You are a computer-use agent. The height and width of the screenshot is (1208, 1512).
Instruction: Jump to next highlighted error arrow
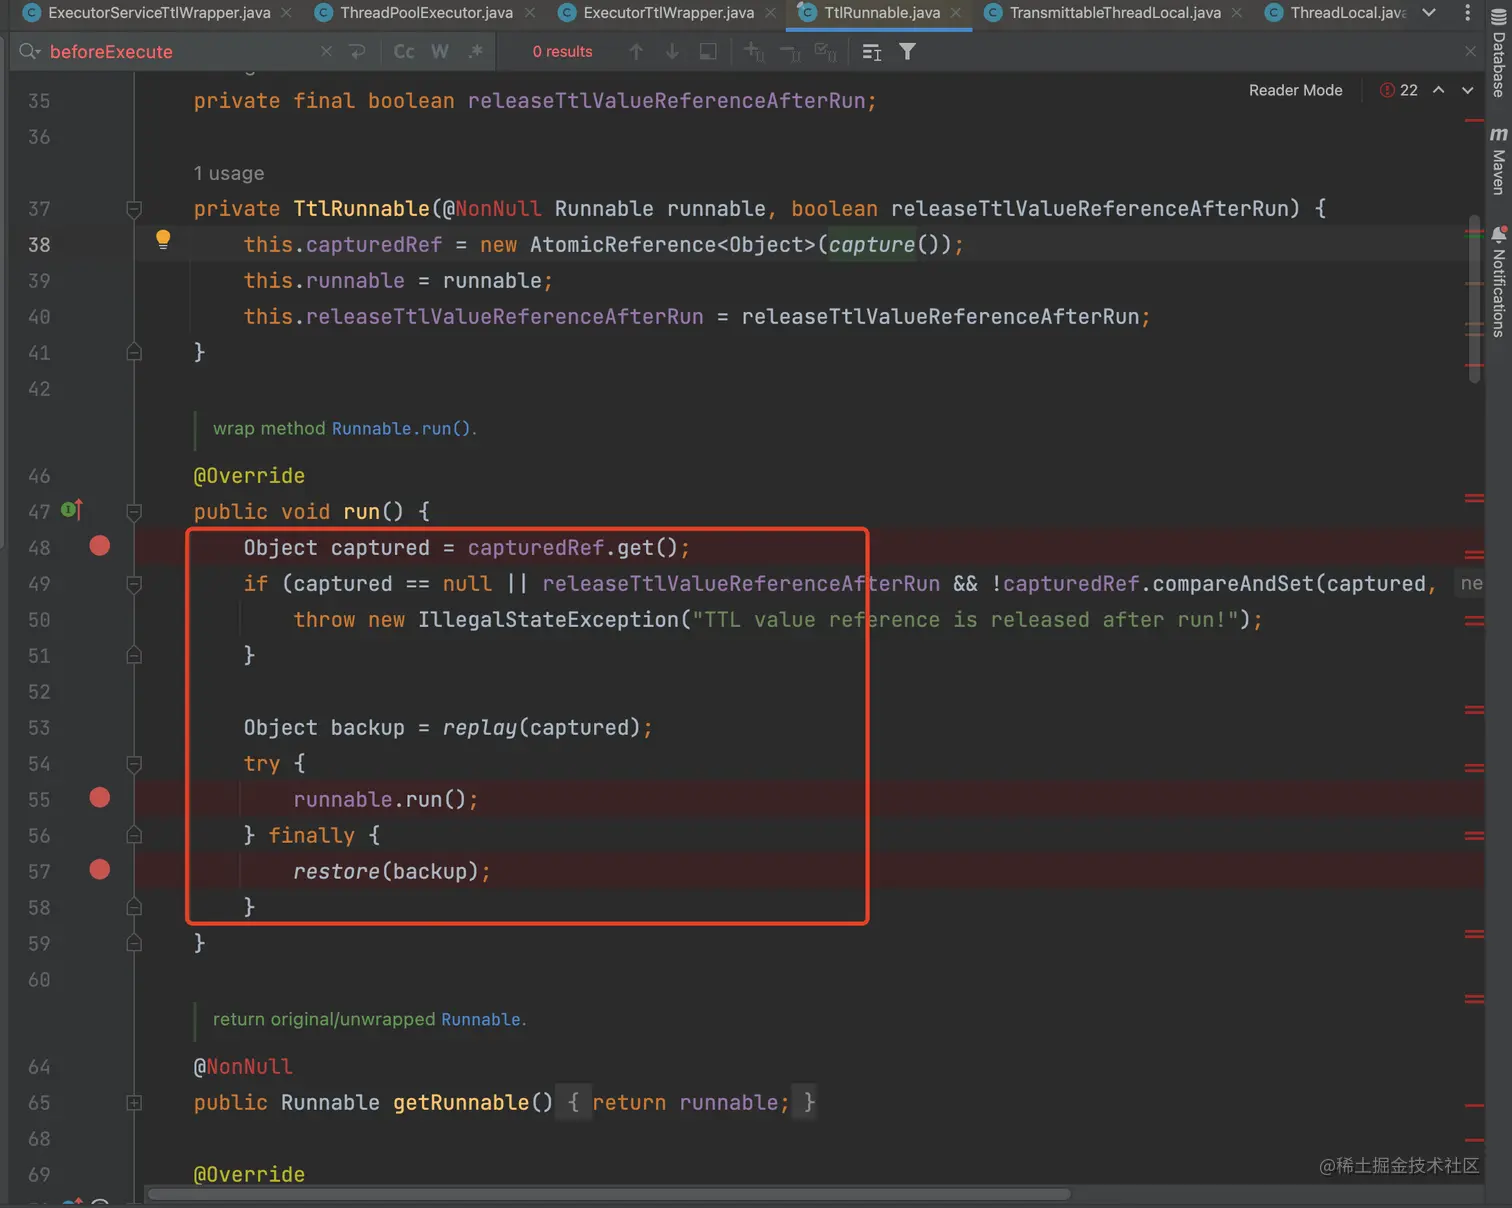[x=1467, y=90]
